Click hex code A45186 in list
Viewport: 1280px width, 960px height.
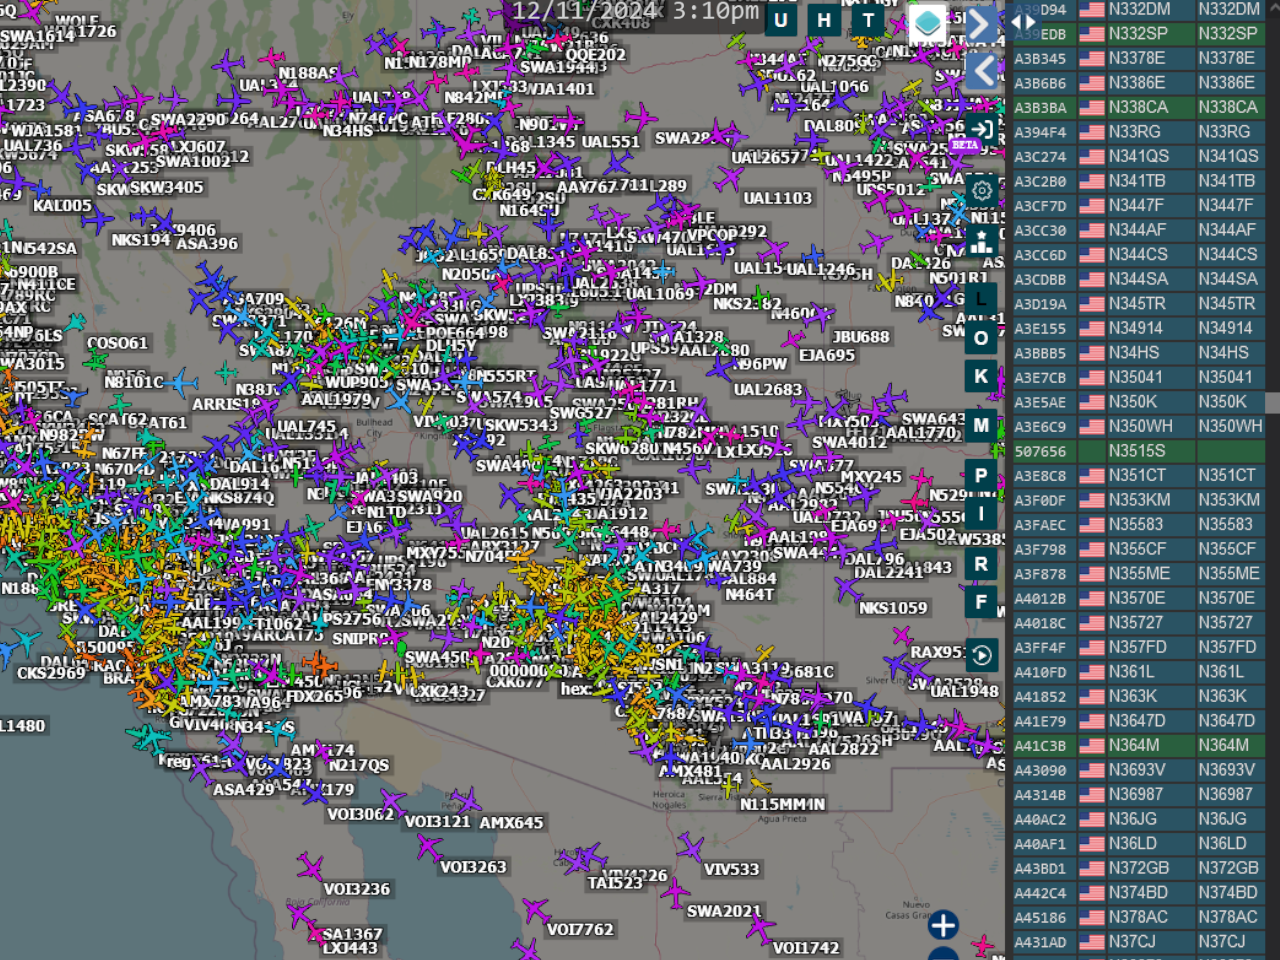click(1040, 918)
